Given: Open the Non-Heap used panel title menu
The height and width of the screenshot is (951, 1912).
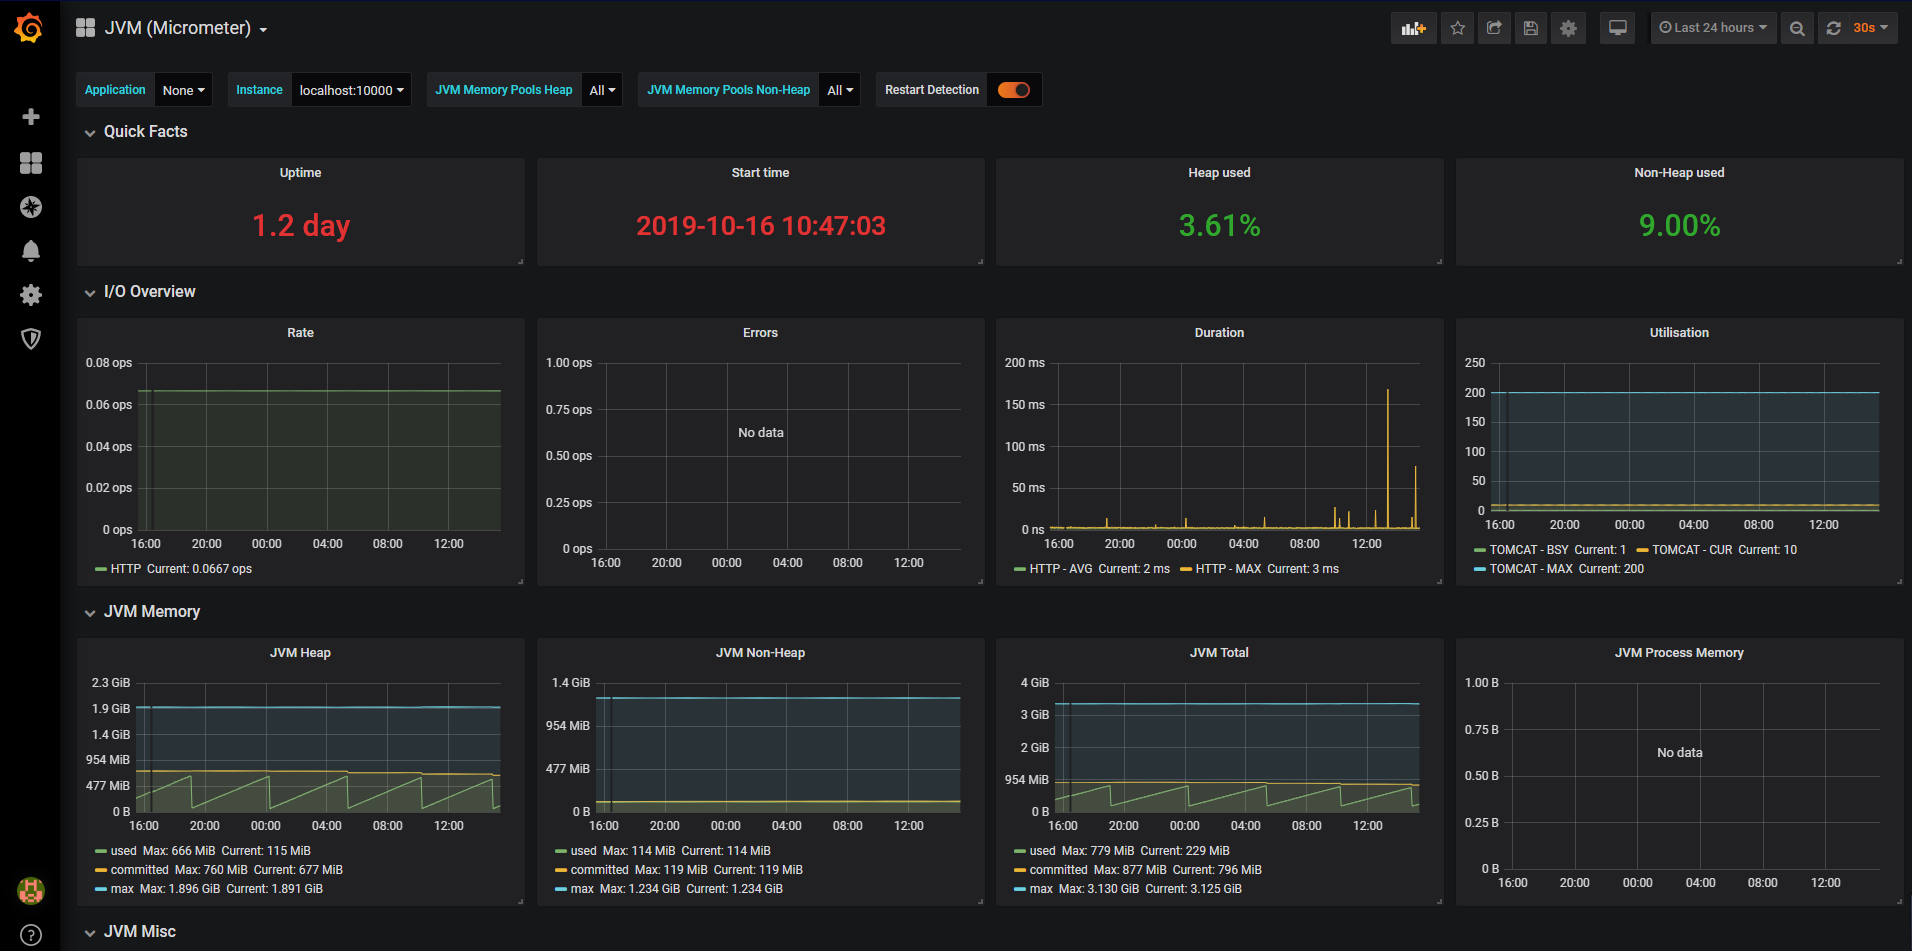Looking at the screenshot, I should (1679, 173).
